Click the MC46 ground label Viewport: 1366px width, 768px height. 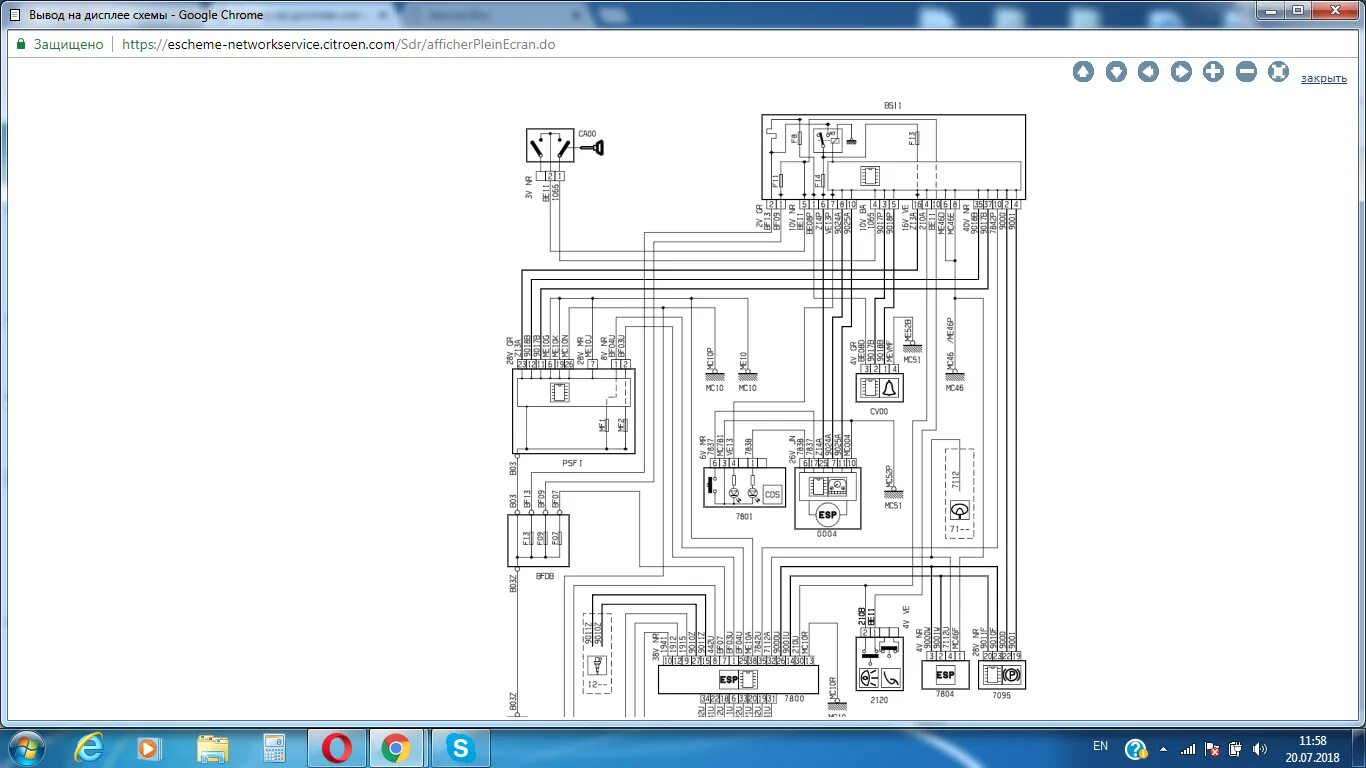coord(956,388)
